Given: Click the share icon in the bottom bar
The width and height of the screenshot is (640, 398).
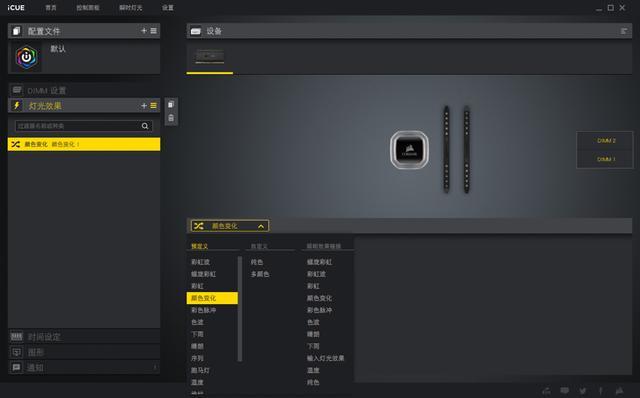Looking at the screenshot, I should click(x=546, y=391).
